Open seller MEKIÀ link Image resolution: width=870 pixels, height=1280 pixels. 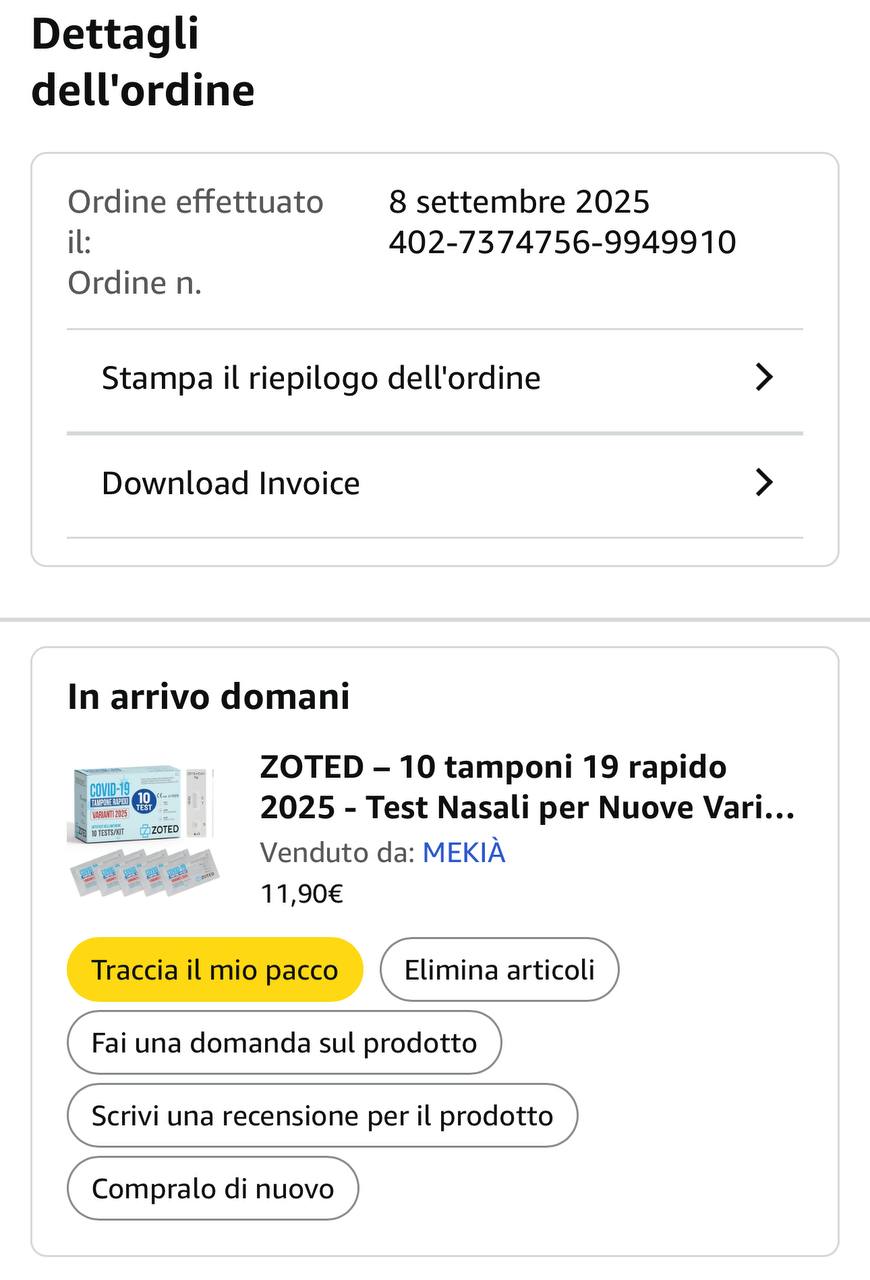(464, 852)
